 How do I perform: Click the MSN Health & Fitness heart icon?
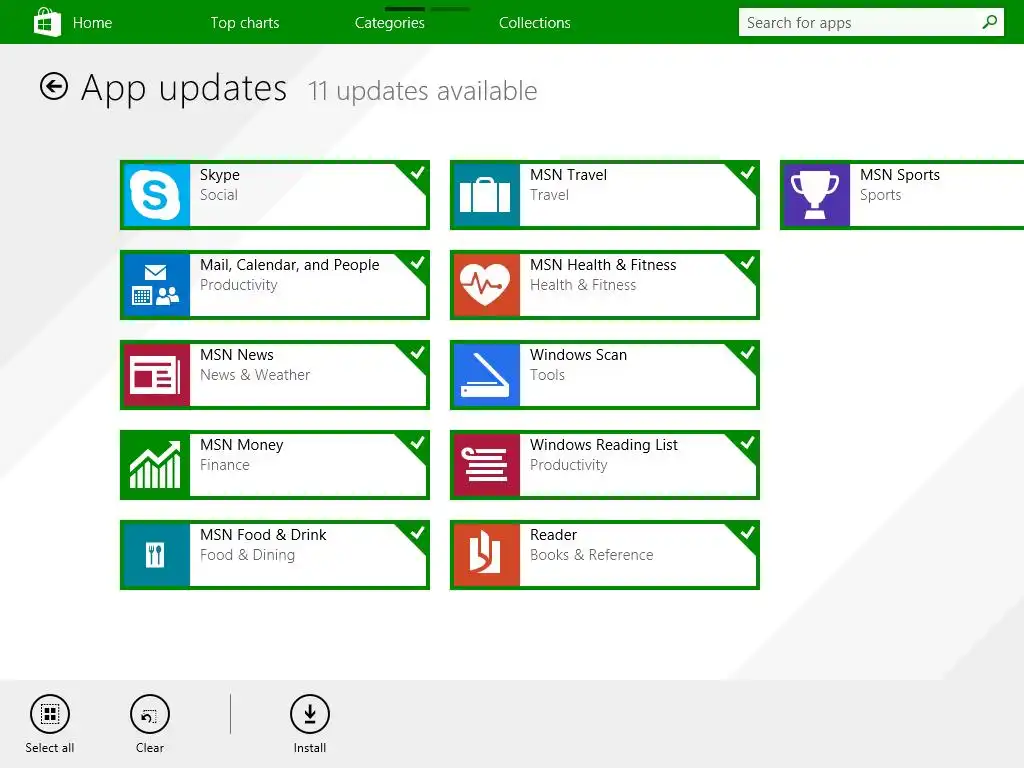click(487, 285)
